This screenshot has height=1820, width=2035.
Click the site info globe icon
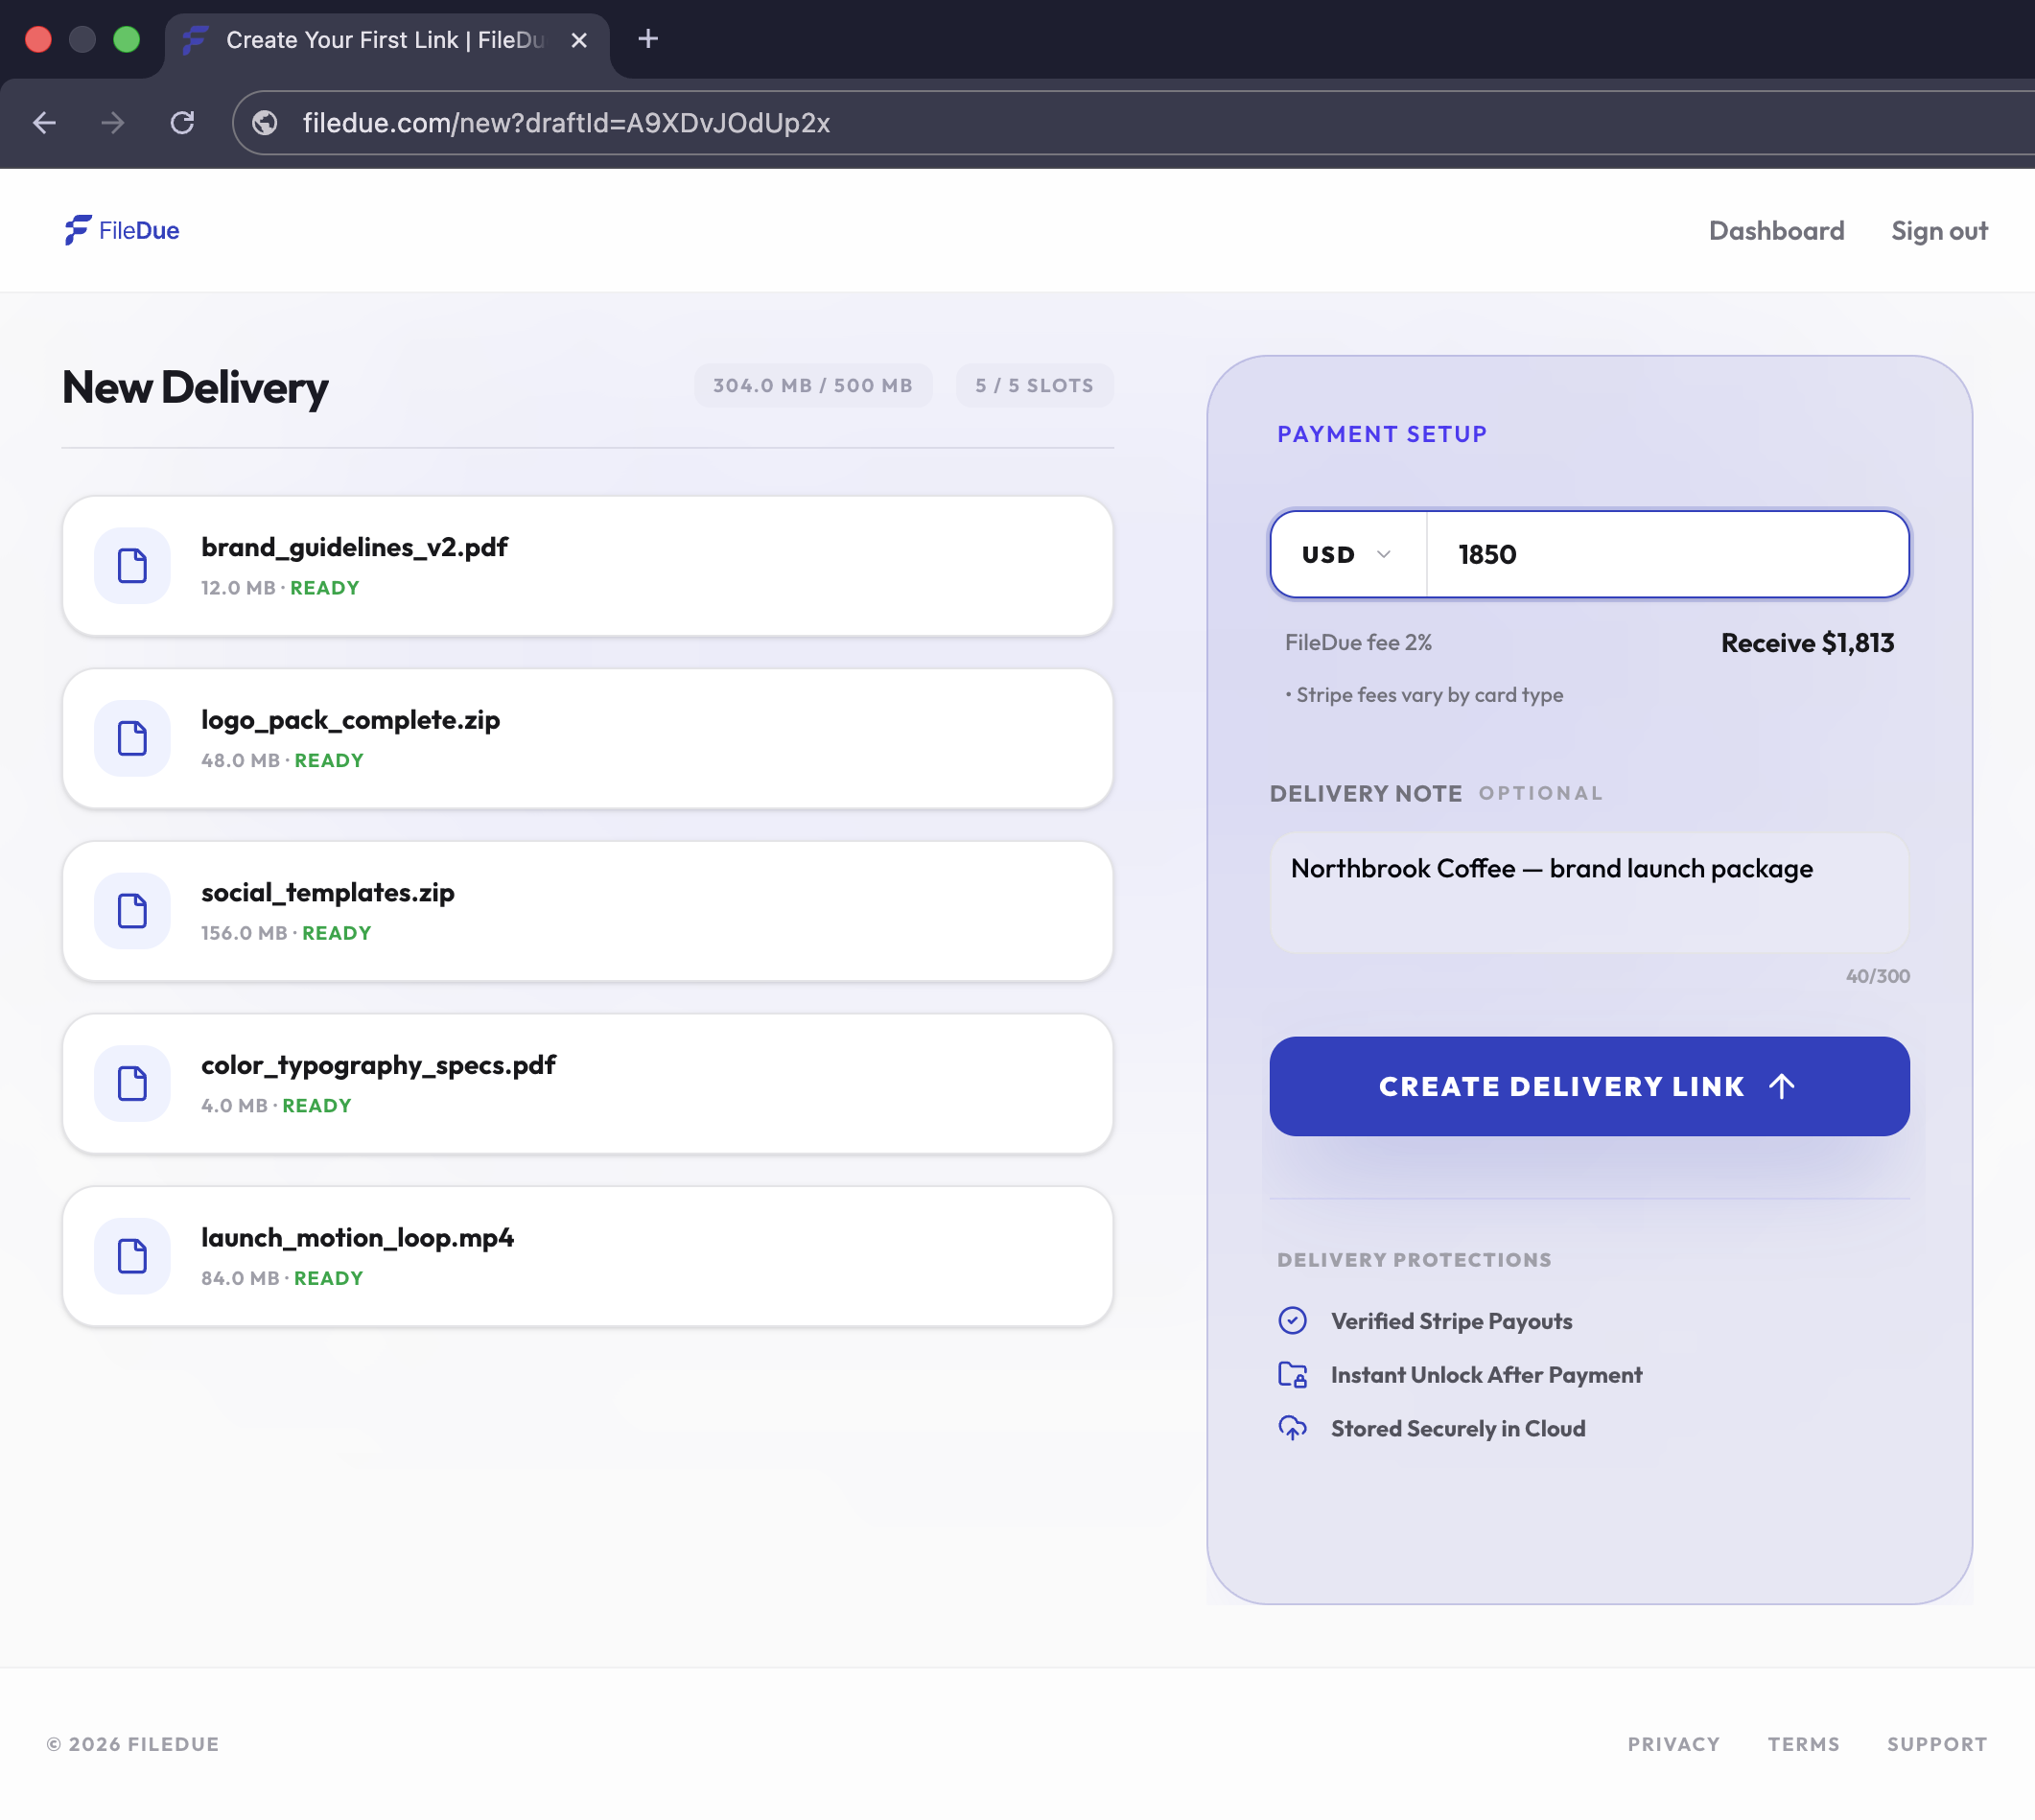point(265,123)
